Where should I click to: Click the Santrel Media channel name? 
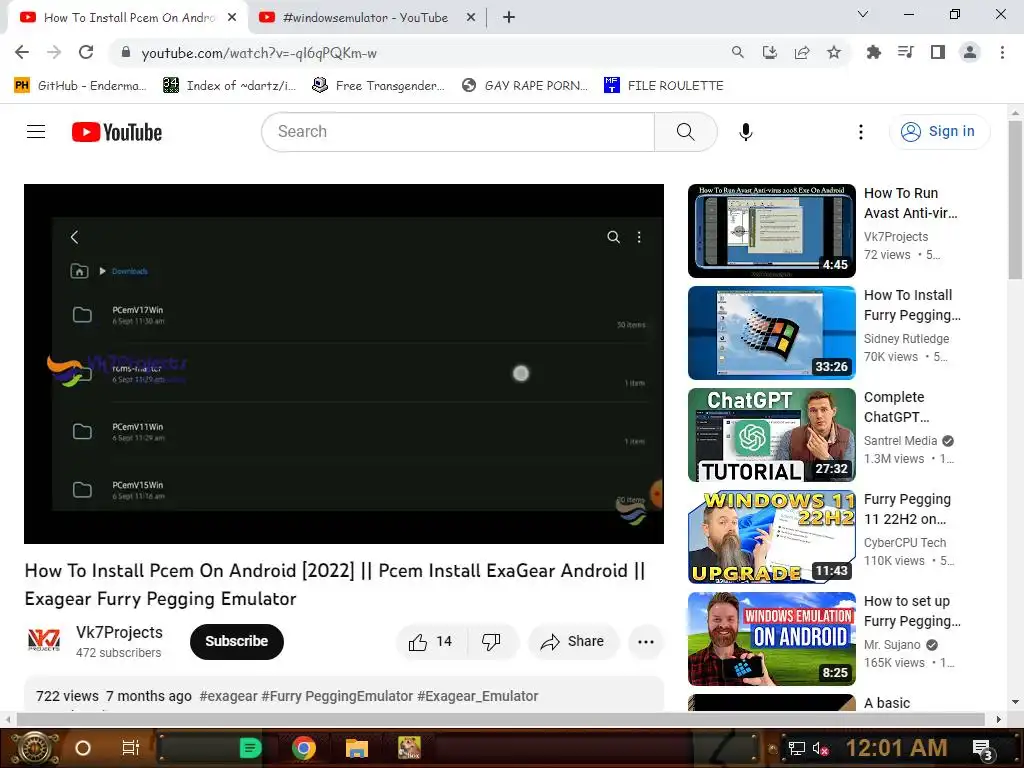[901, 441]
